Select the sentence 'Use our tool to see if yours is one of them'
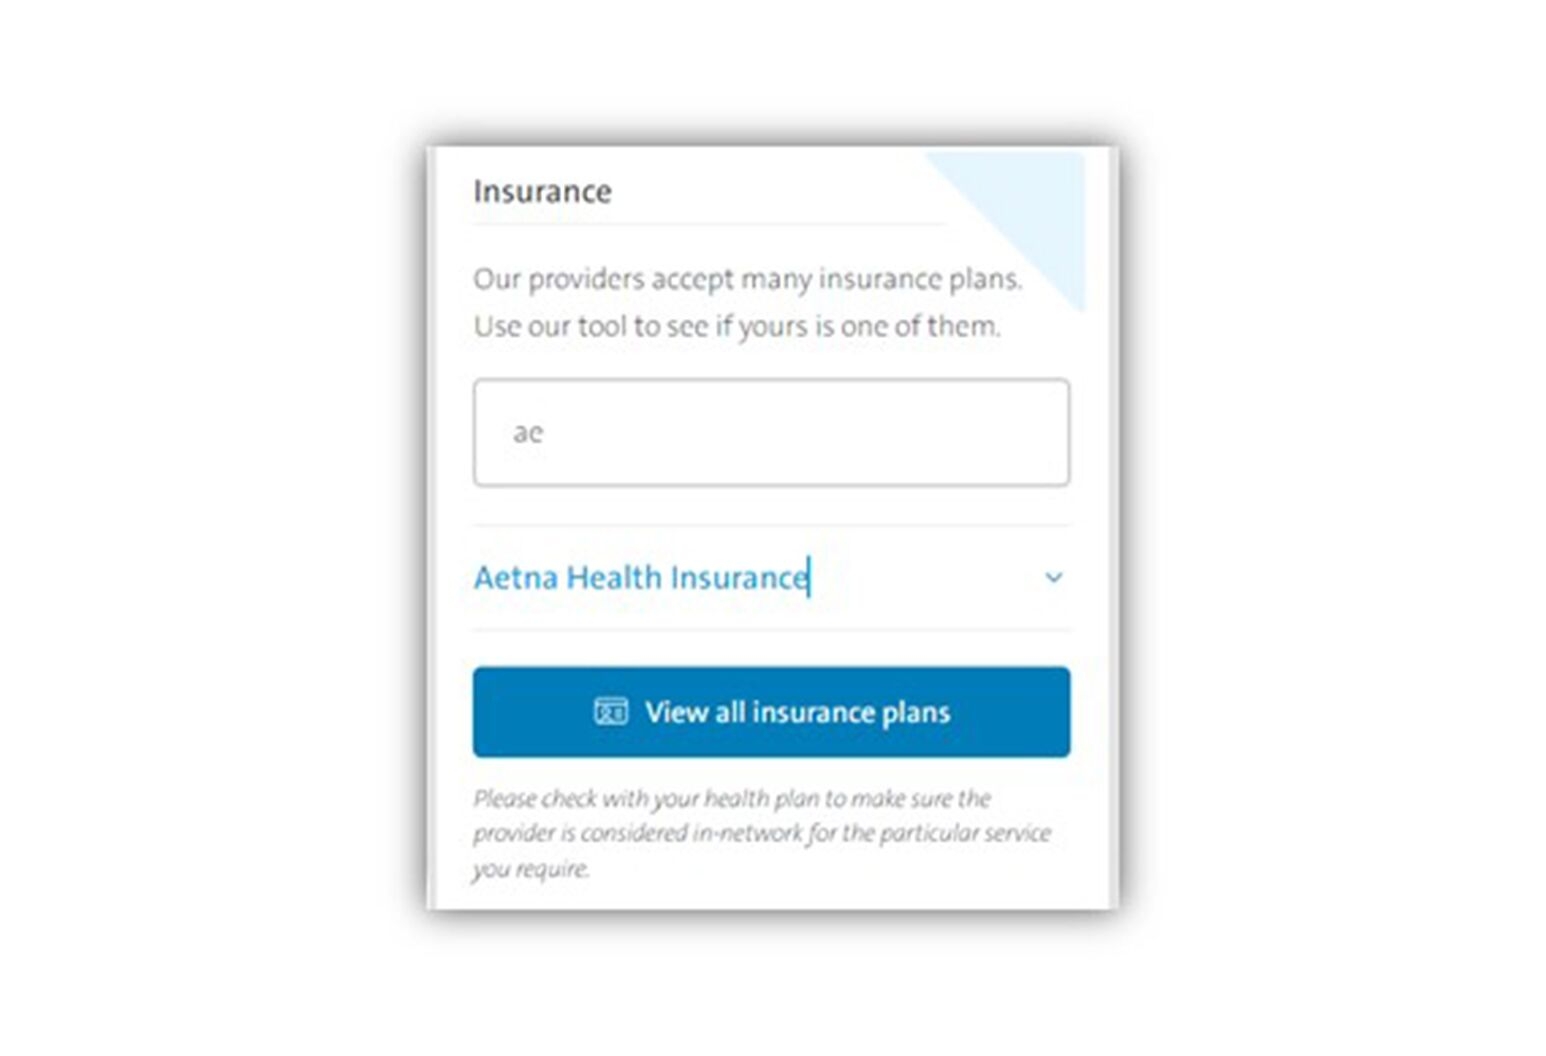 [x=740, y=325]
